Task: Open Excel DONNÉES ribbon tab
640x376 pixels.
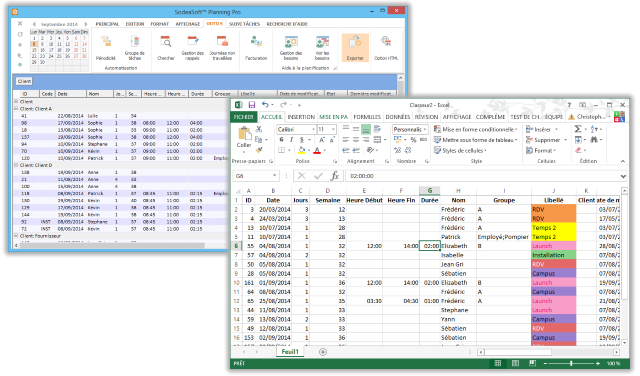Action: point(398,117)
